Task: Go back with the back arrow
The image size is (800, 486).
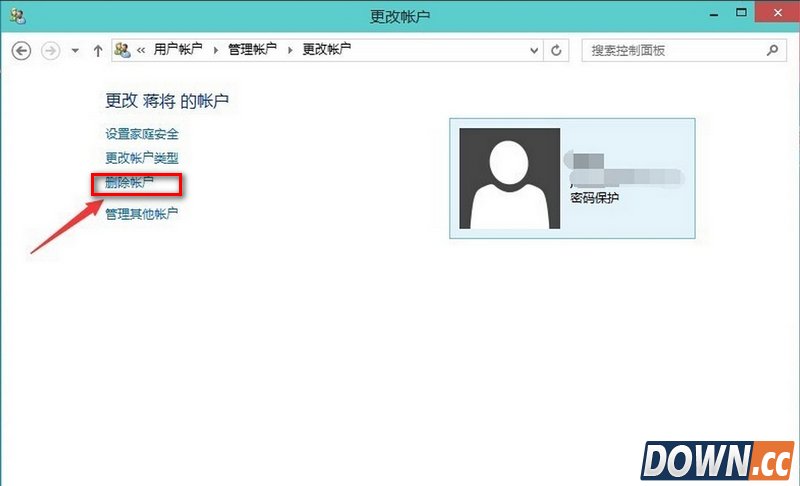Action: pyautogui.click(x=21, y=50)
